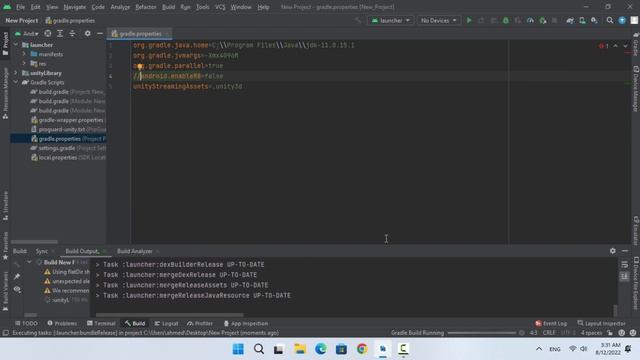This screenshot has width=640, height=360.
Task: Collapse the Gradle Scripts node
Action: click(16, 82)
